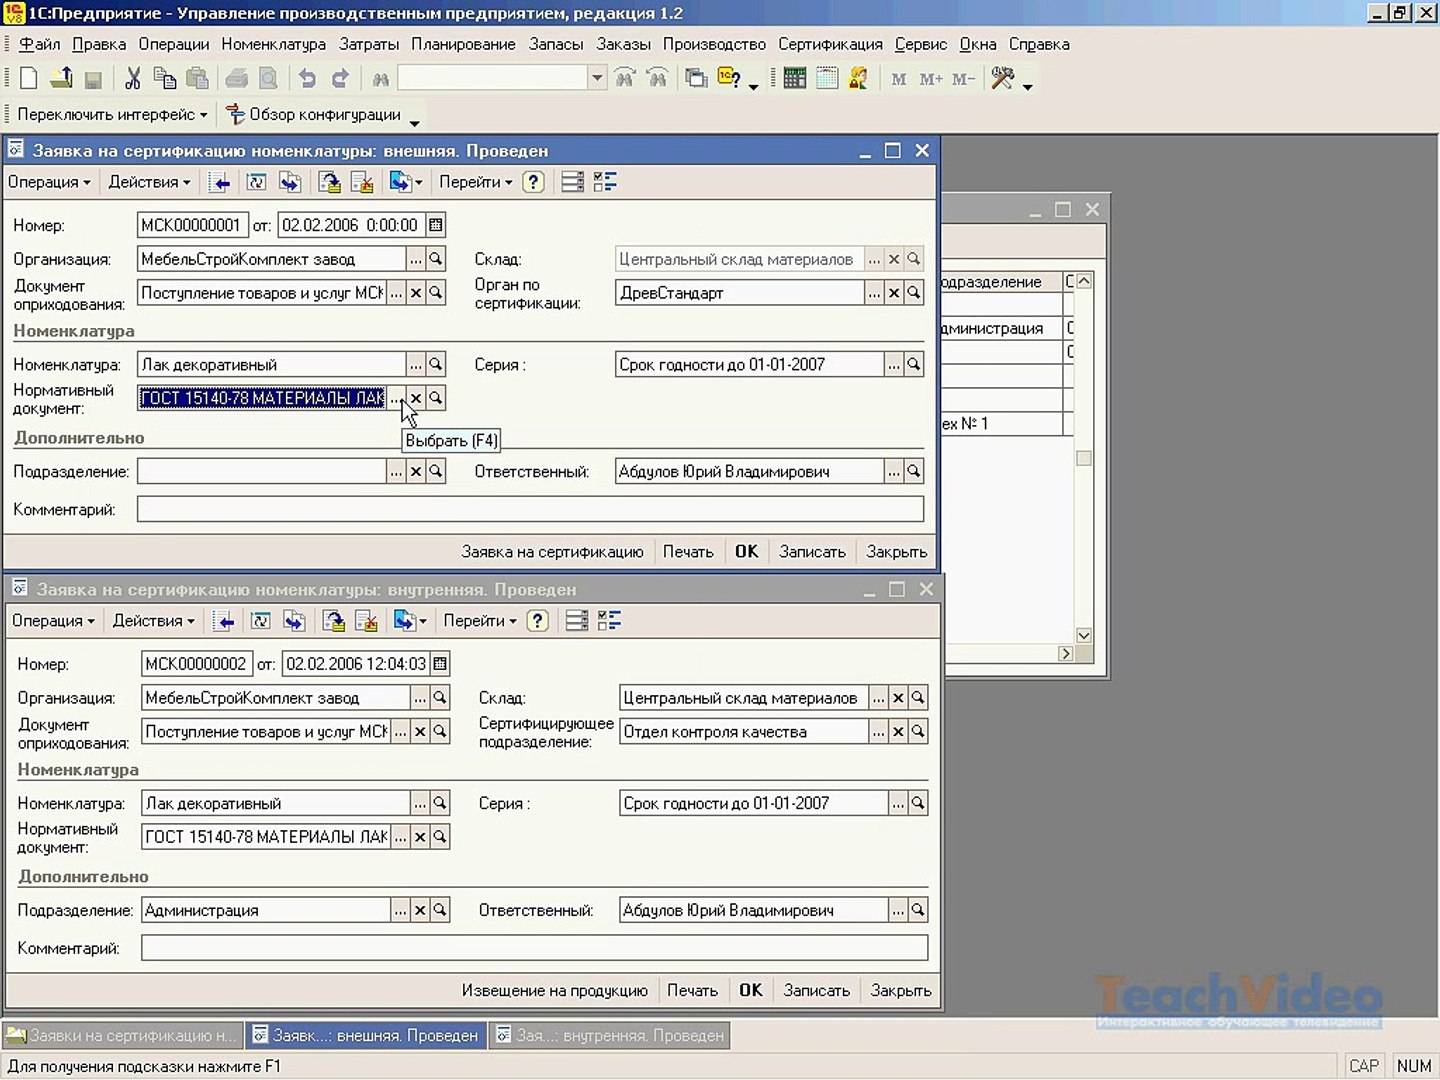Open calendar picker next to date 02.02.2006 0:00:00

[x=436, y=225]
